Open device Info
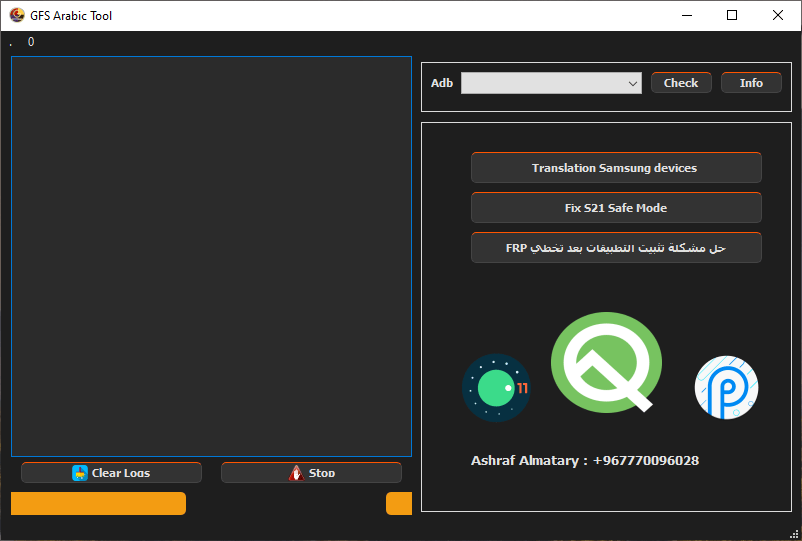 (751, 83)
